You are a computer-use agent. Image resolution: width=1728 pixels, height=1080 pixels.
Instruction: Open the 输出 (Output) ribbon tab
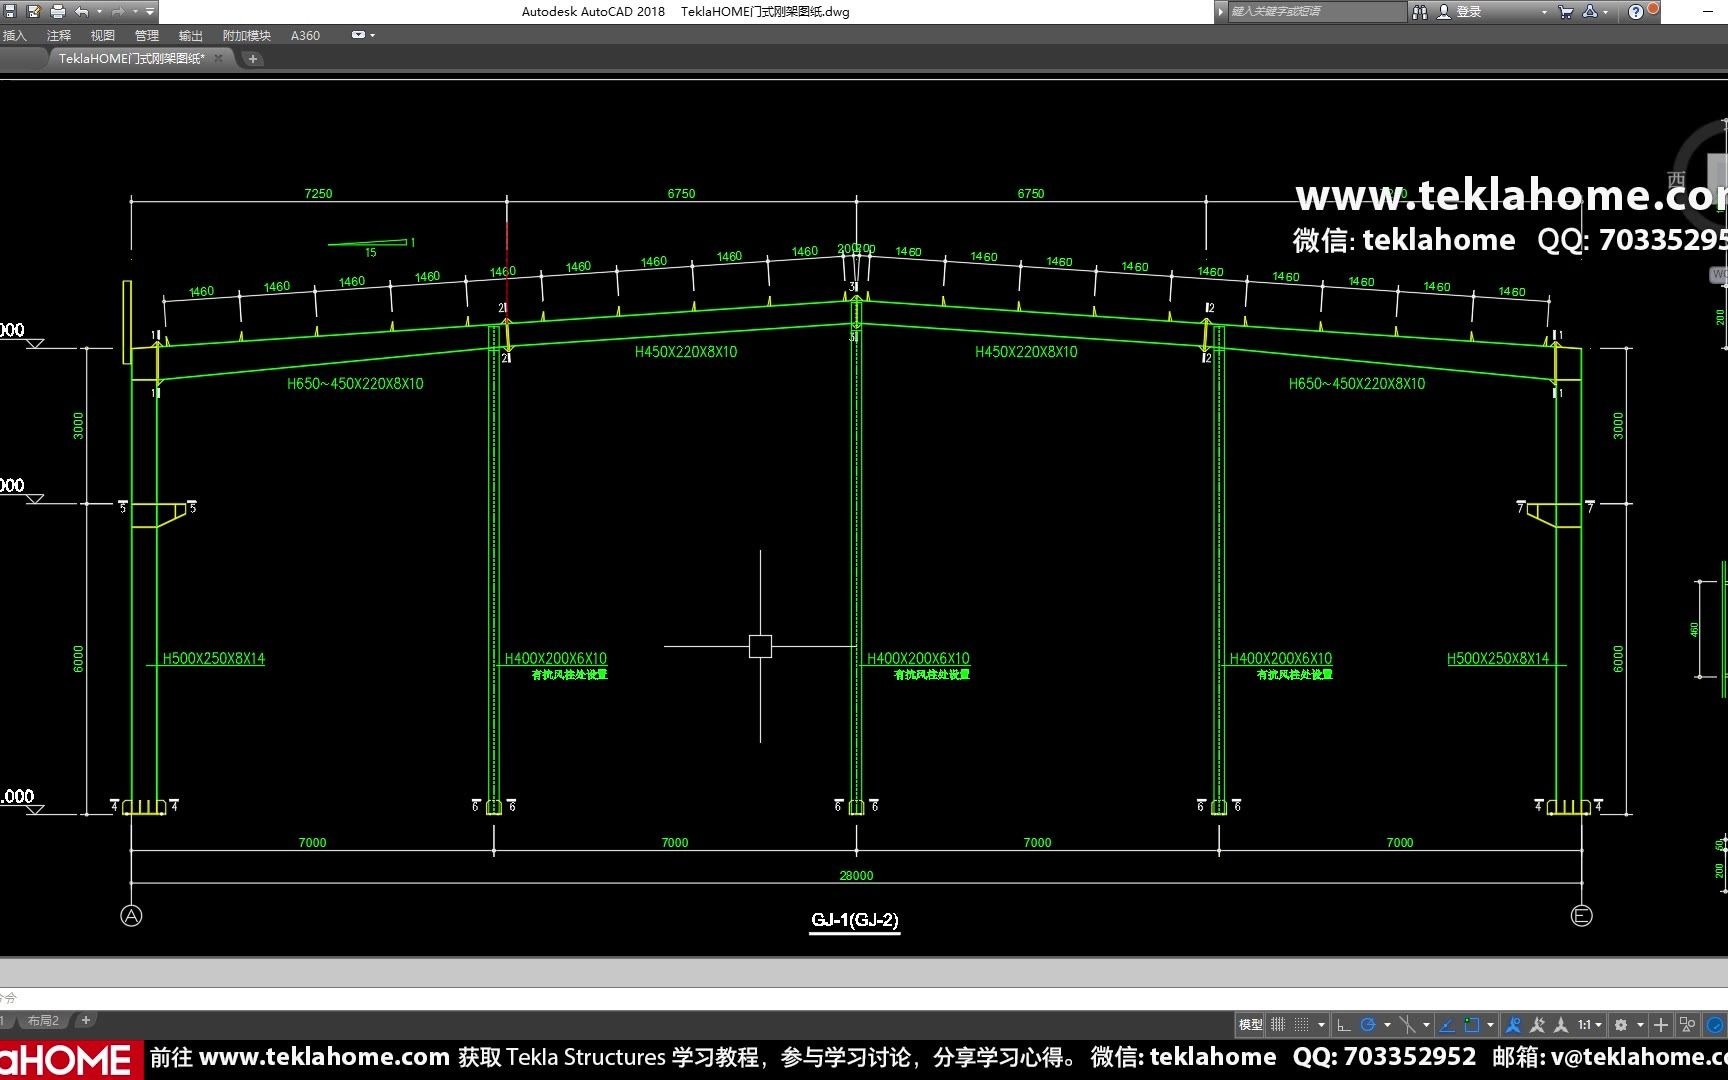191,35
